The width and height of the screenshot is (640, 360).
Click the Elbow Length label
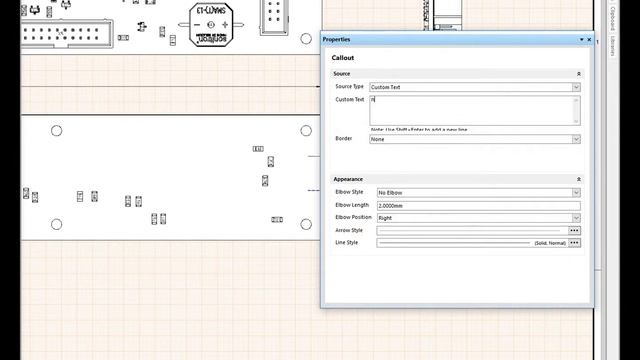(352, 205)
